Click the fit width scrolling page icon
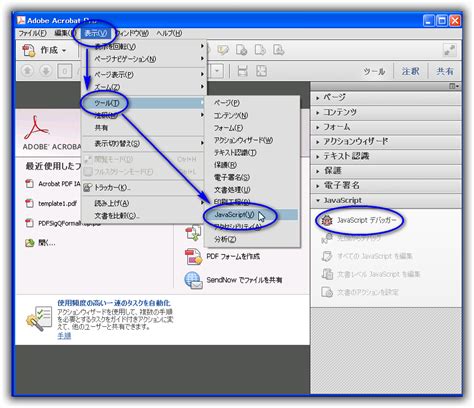This screenshot has height=408, width=474. click(243, 71)
